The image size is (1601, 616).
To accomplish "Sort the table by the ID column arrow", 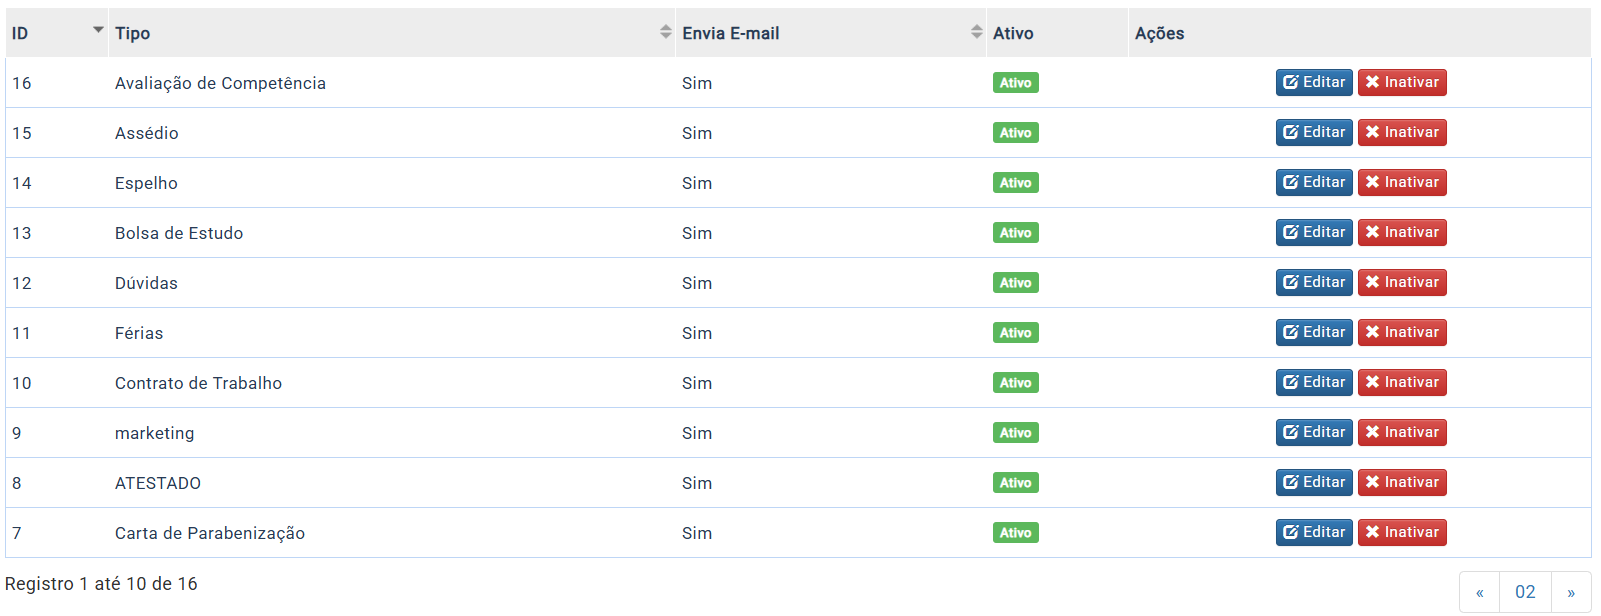I will pos(98,30).
